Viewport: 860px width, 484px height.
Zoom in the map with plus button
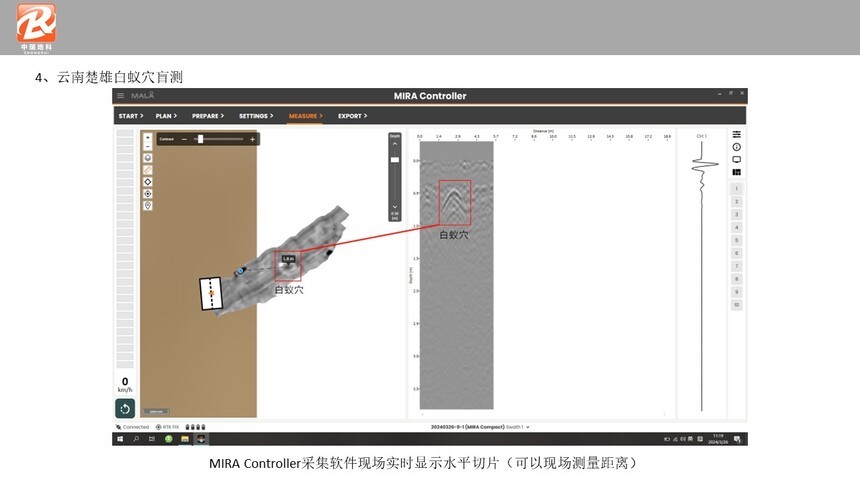tap(148, 138)
